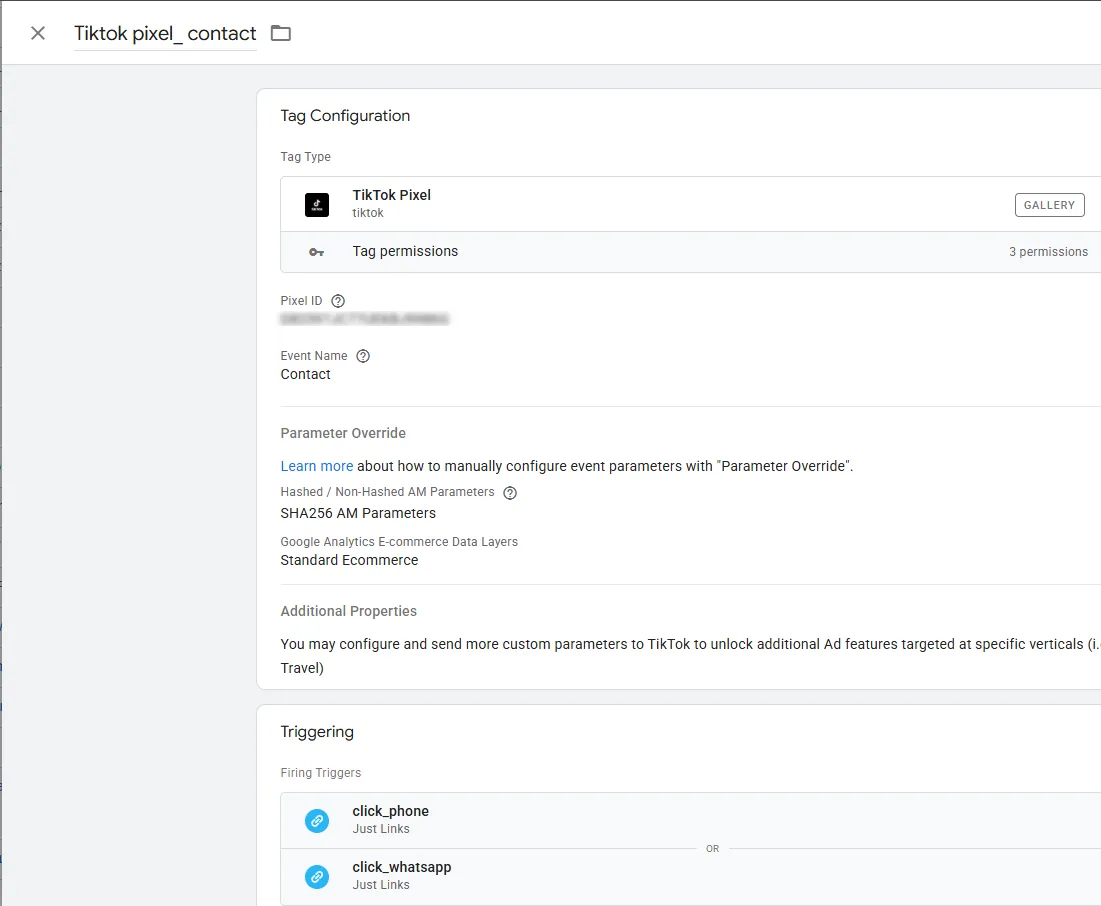View 3 permissions details
This screenshot has width=1101, height=906.
1048,251
